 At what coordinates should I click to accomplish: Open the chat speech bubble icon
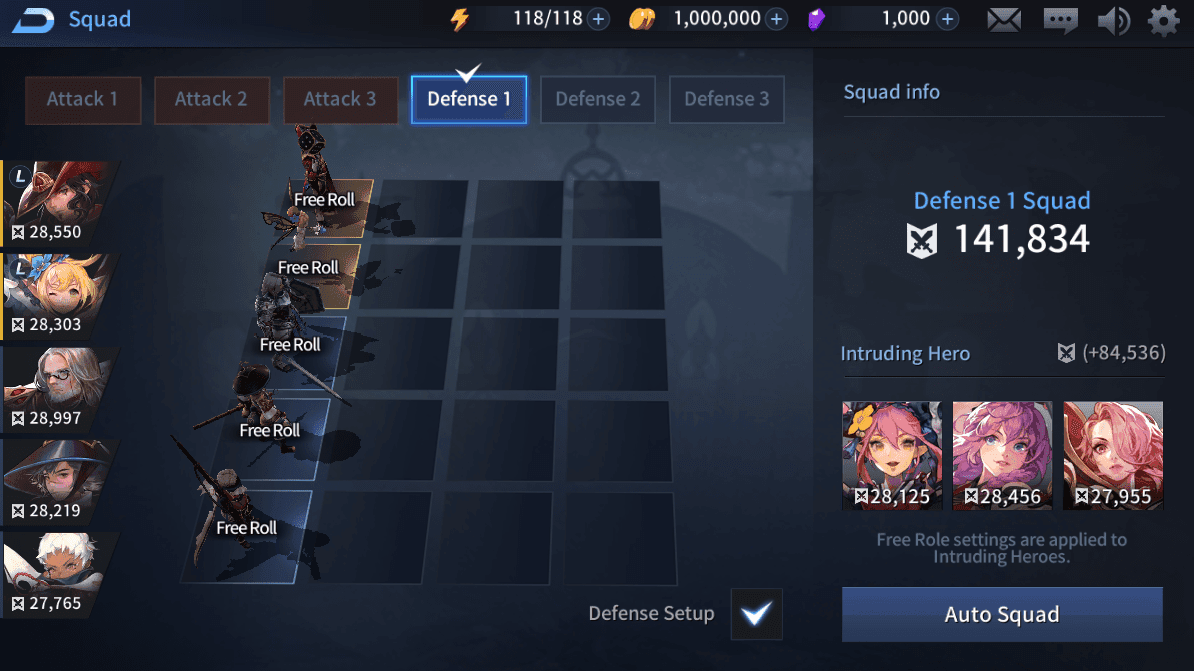click(1060, 21)
